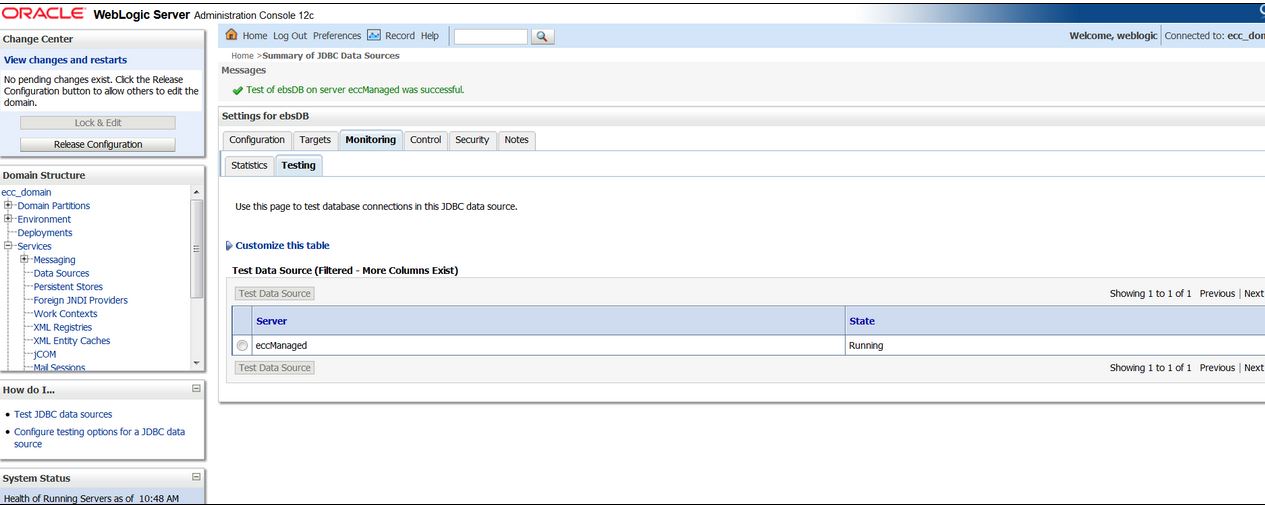Image resolution: width=1265 pixels, height=505 pixels.
Task: Collapse the How do I panel
Action: (196, 389)
